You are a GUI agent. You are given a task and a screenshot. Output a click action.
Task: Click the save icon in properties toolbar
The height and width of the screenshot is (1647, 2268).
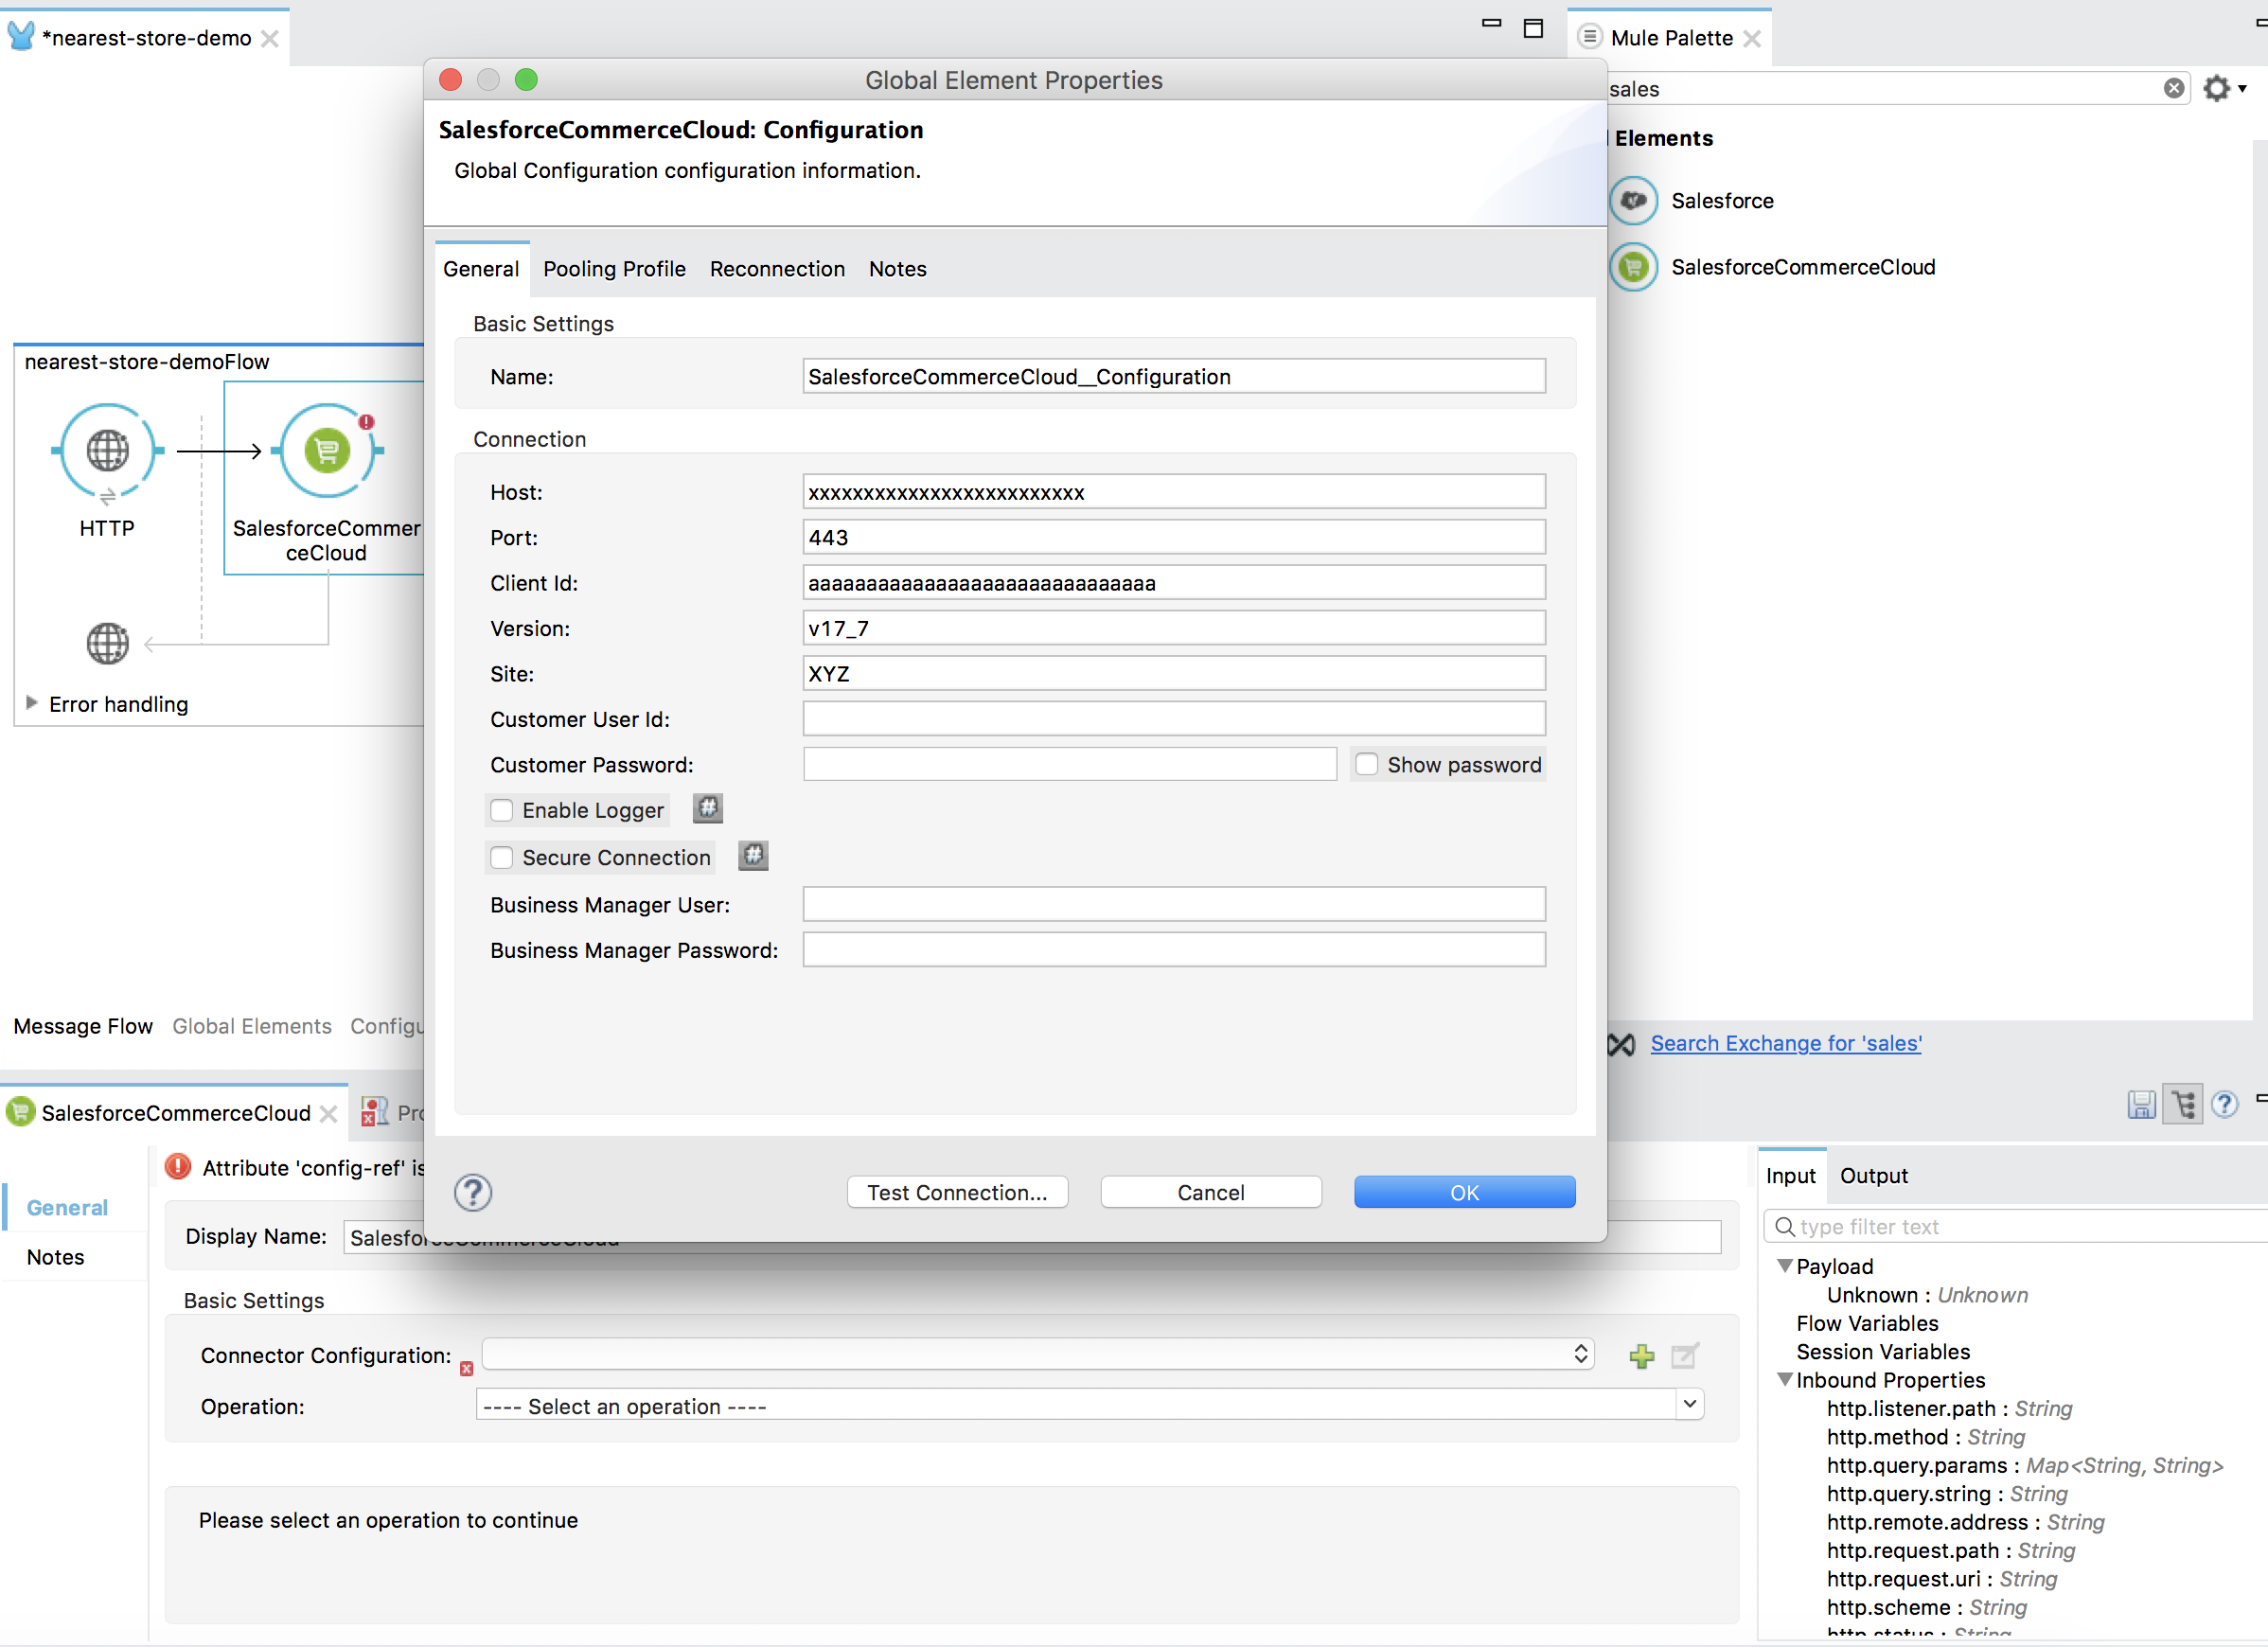pyautogui.click(x=2140, y=1104)
